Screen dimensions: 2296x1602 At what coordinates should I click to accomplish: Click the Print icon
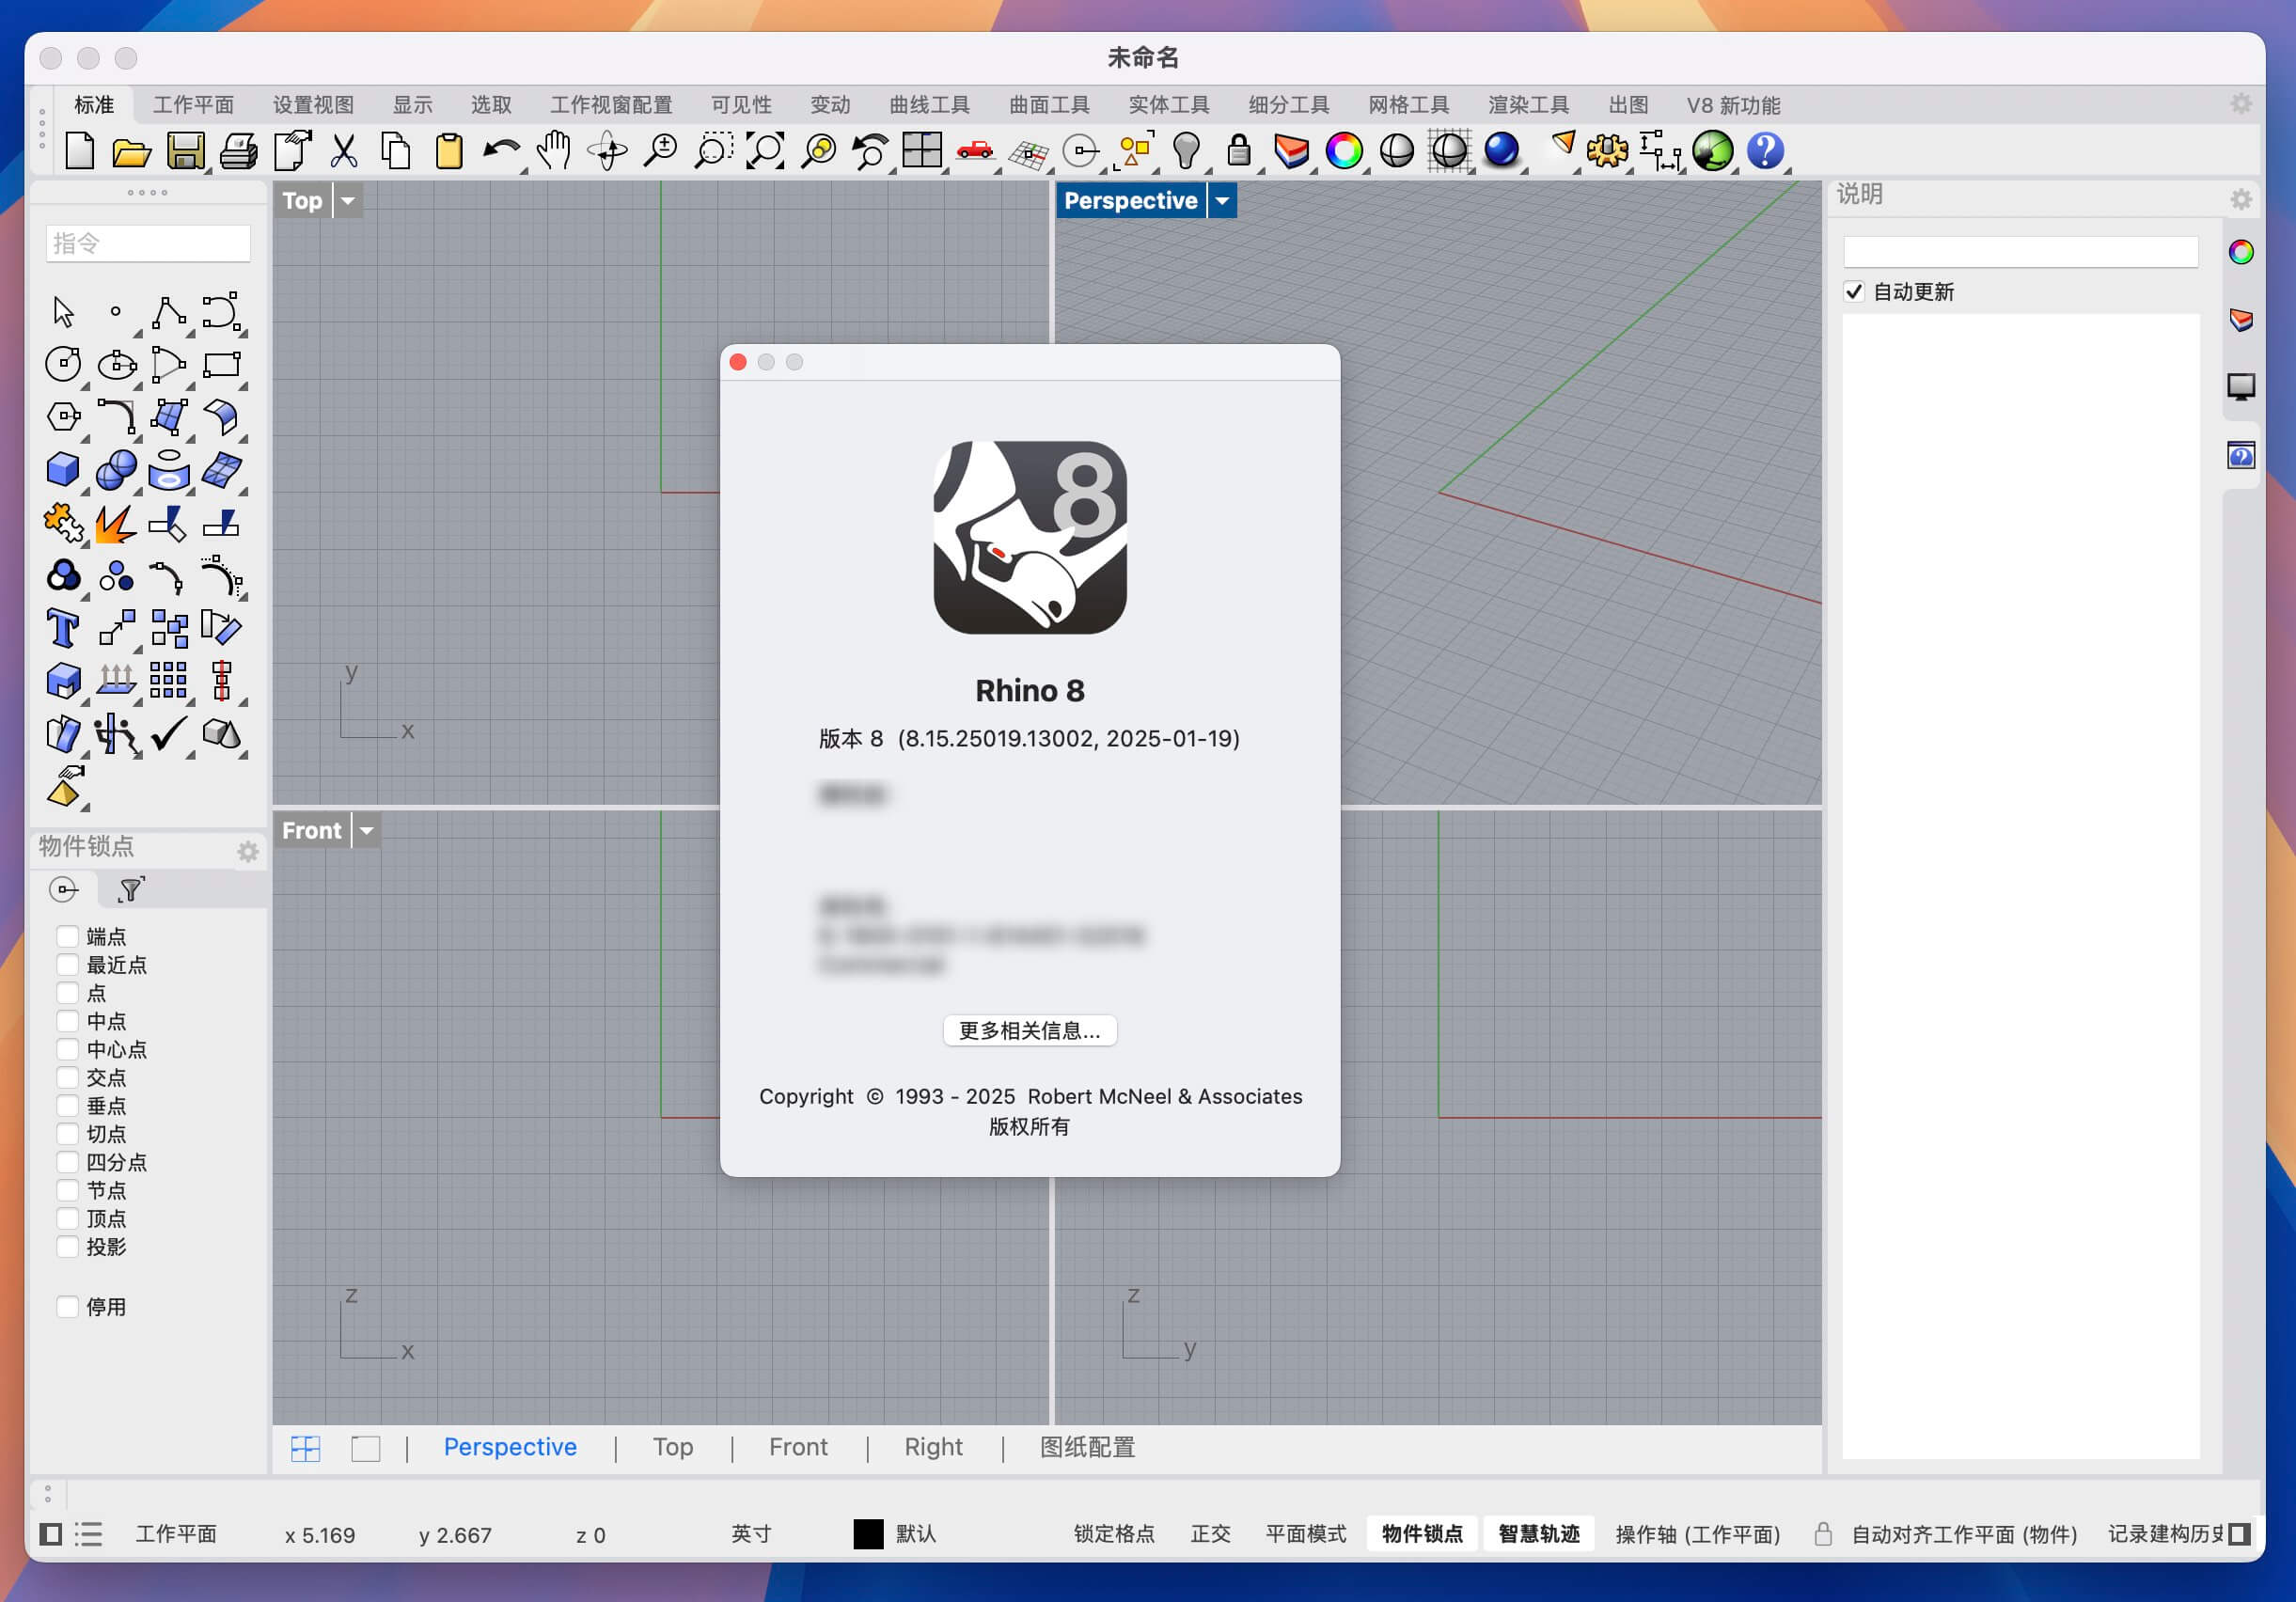(238, 151)
